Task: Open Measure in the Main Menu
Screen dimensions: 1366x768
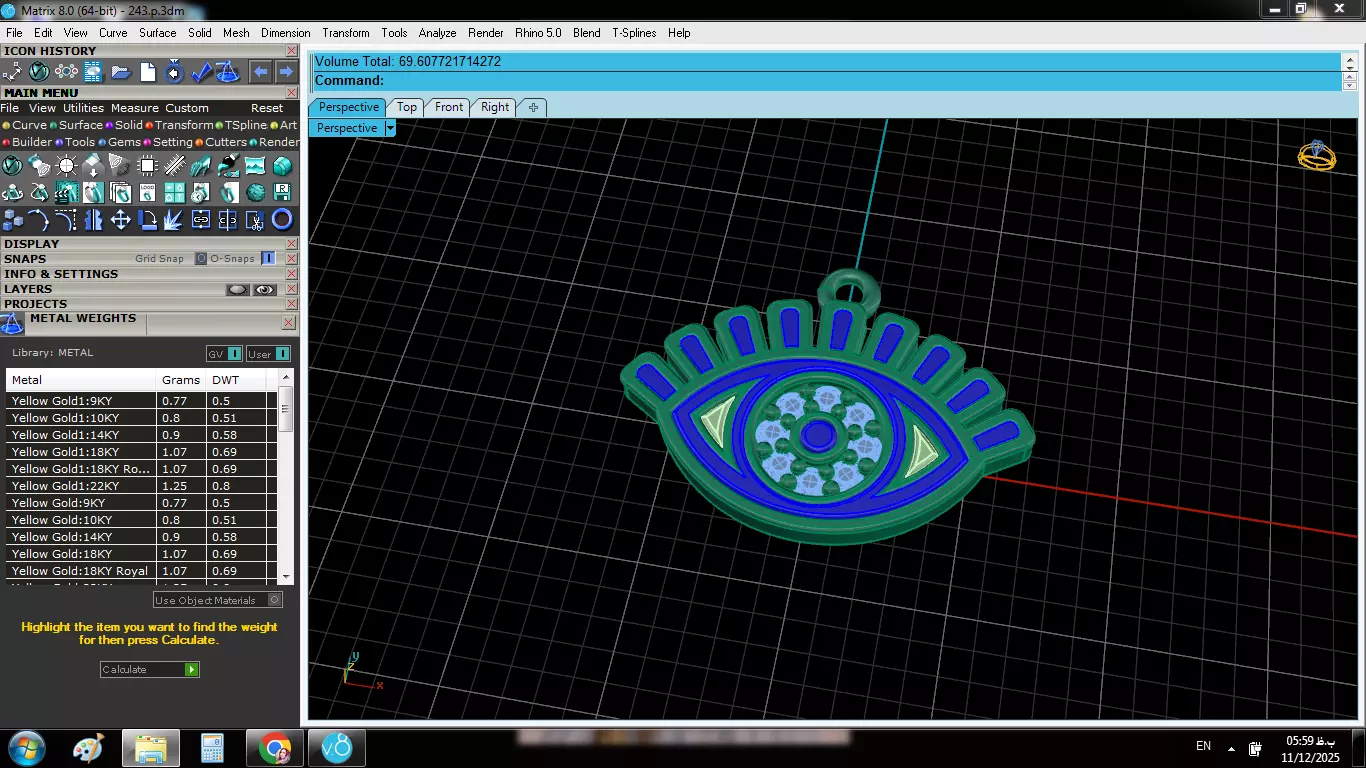Action: pyautogui.click(x=135, y=108)
